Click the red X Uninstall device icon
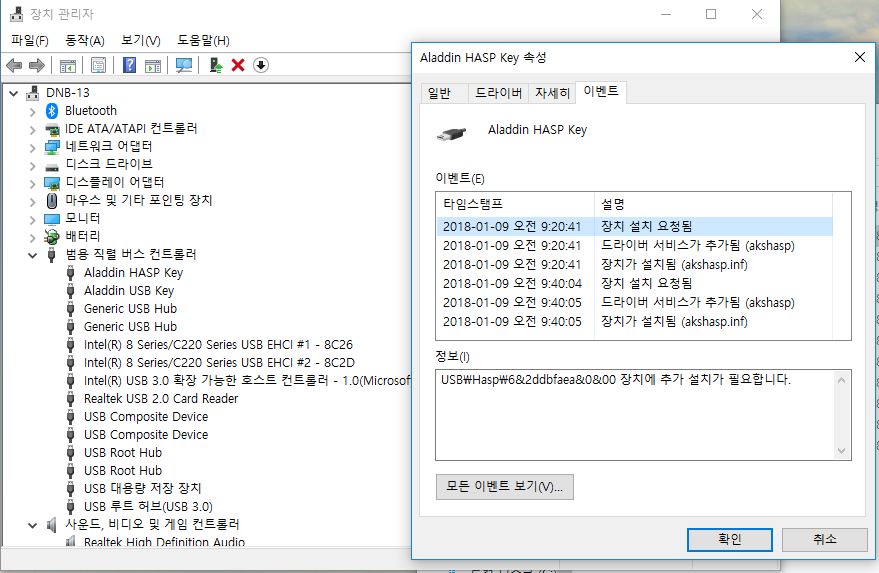The image size is (879, 573). (238, 65)
